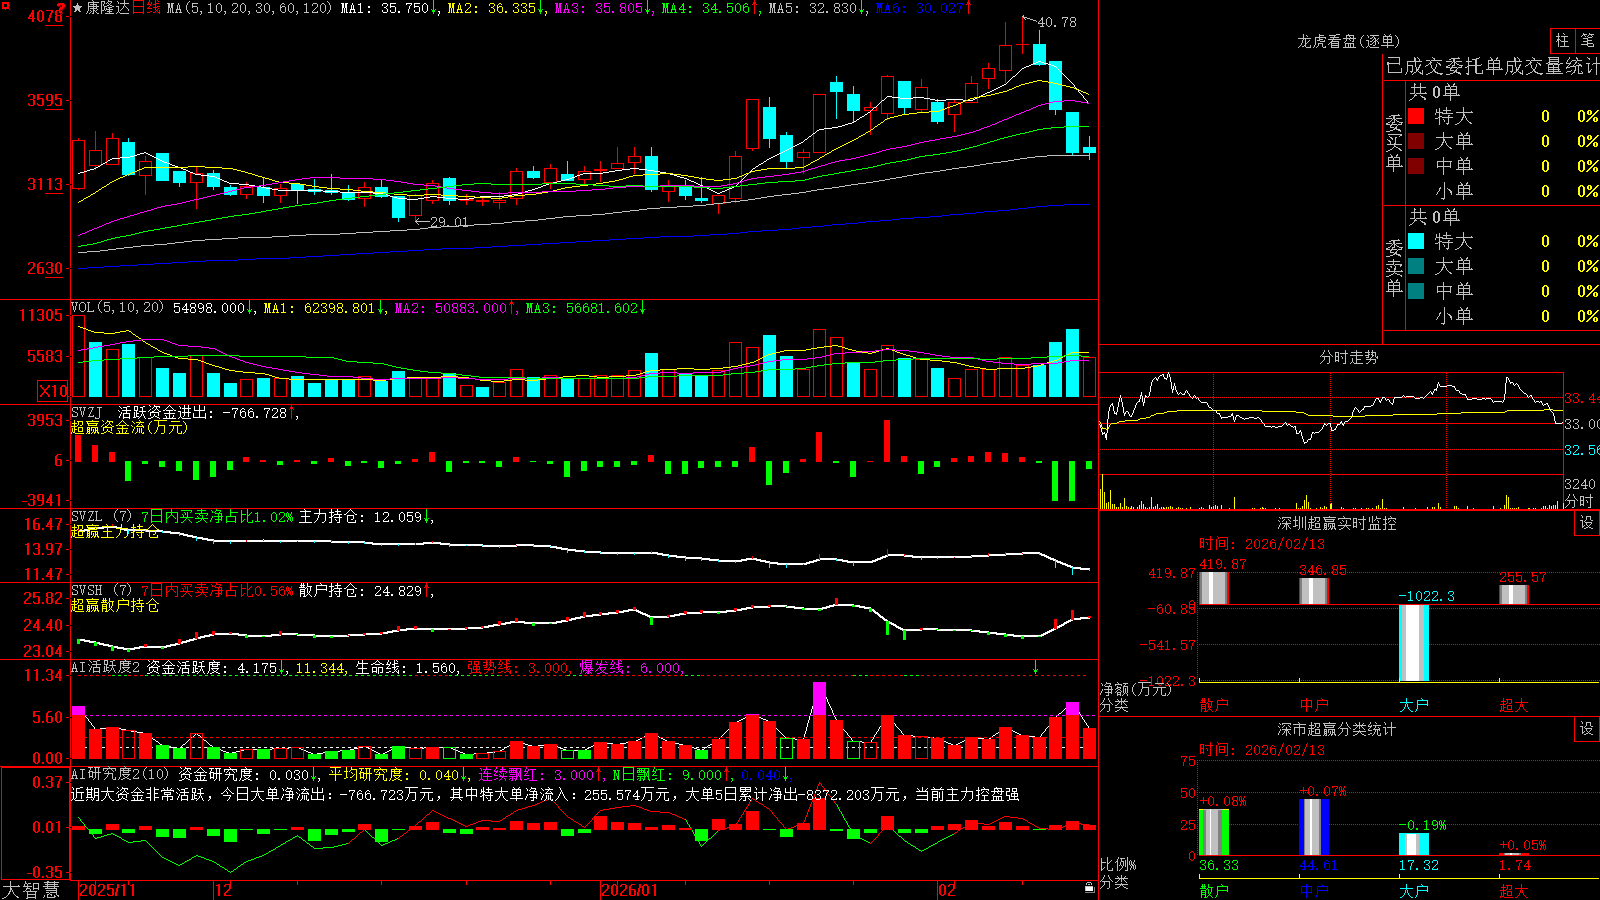Image resolution: width=1600 pixels, height=900 pixels.
Task: Open MA(5,10,20,30,60,120) indicator parameters
Action: [x=249, y=8]
